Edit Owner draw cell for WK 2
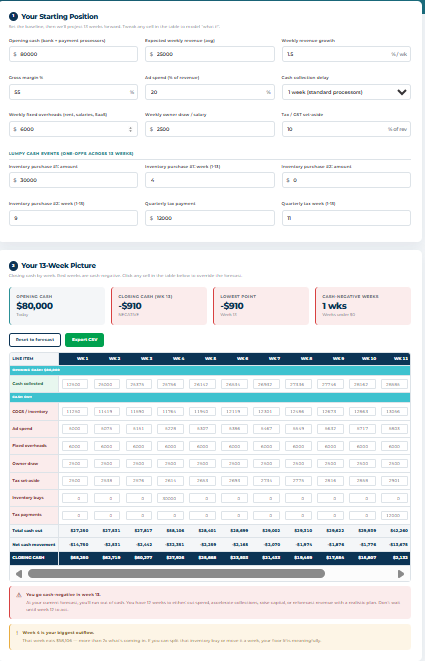This screenshot has height=661, width=425. pyautogui.click(x=107, y=463)
